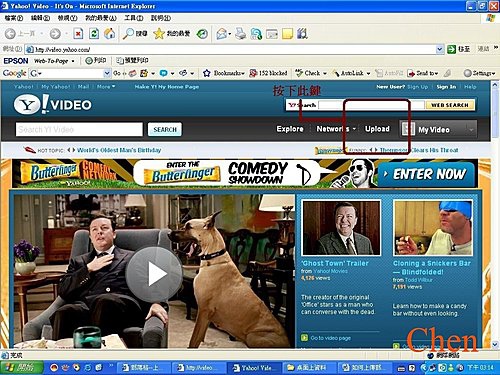Open the Help menu
The image size is (500, 375).
tap(161, 18)
